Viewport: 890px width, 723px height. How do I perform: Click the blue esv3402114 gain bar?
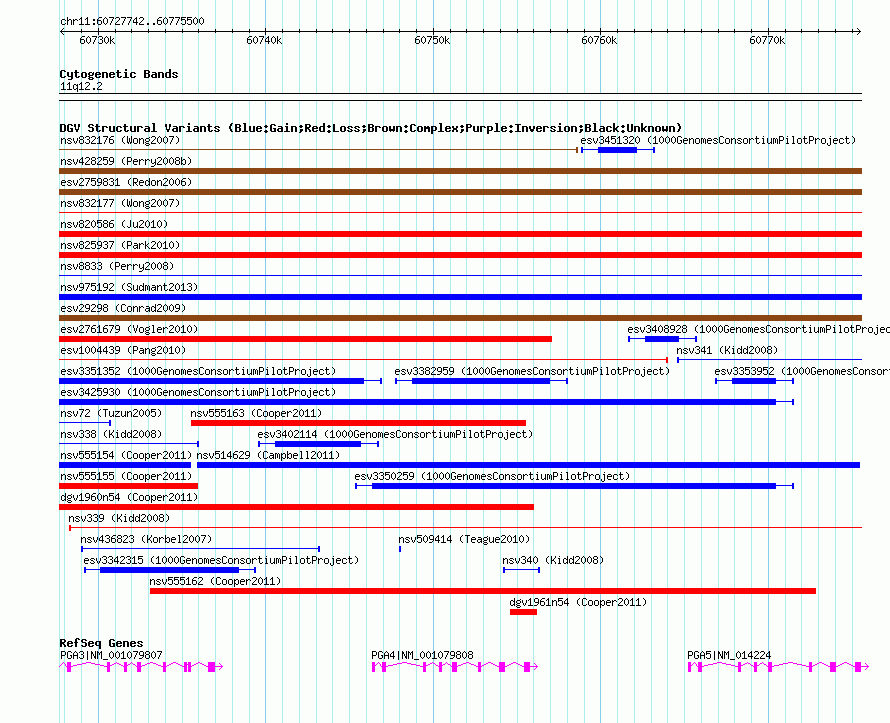click(318, 444)
